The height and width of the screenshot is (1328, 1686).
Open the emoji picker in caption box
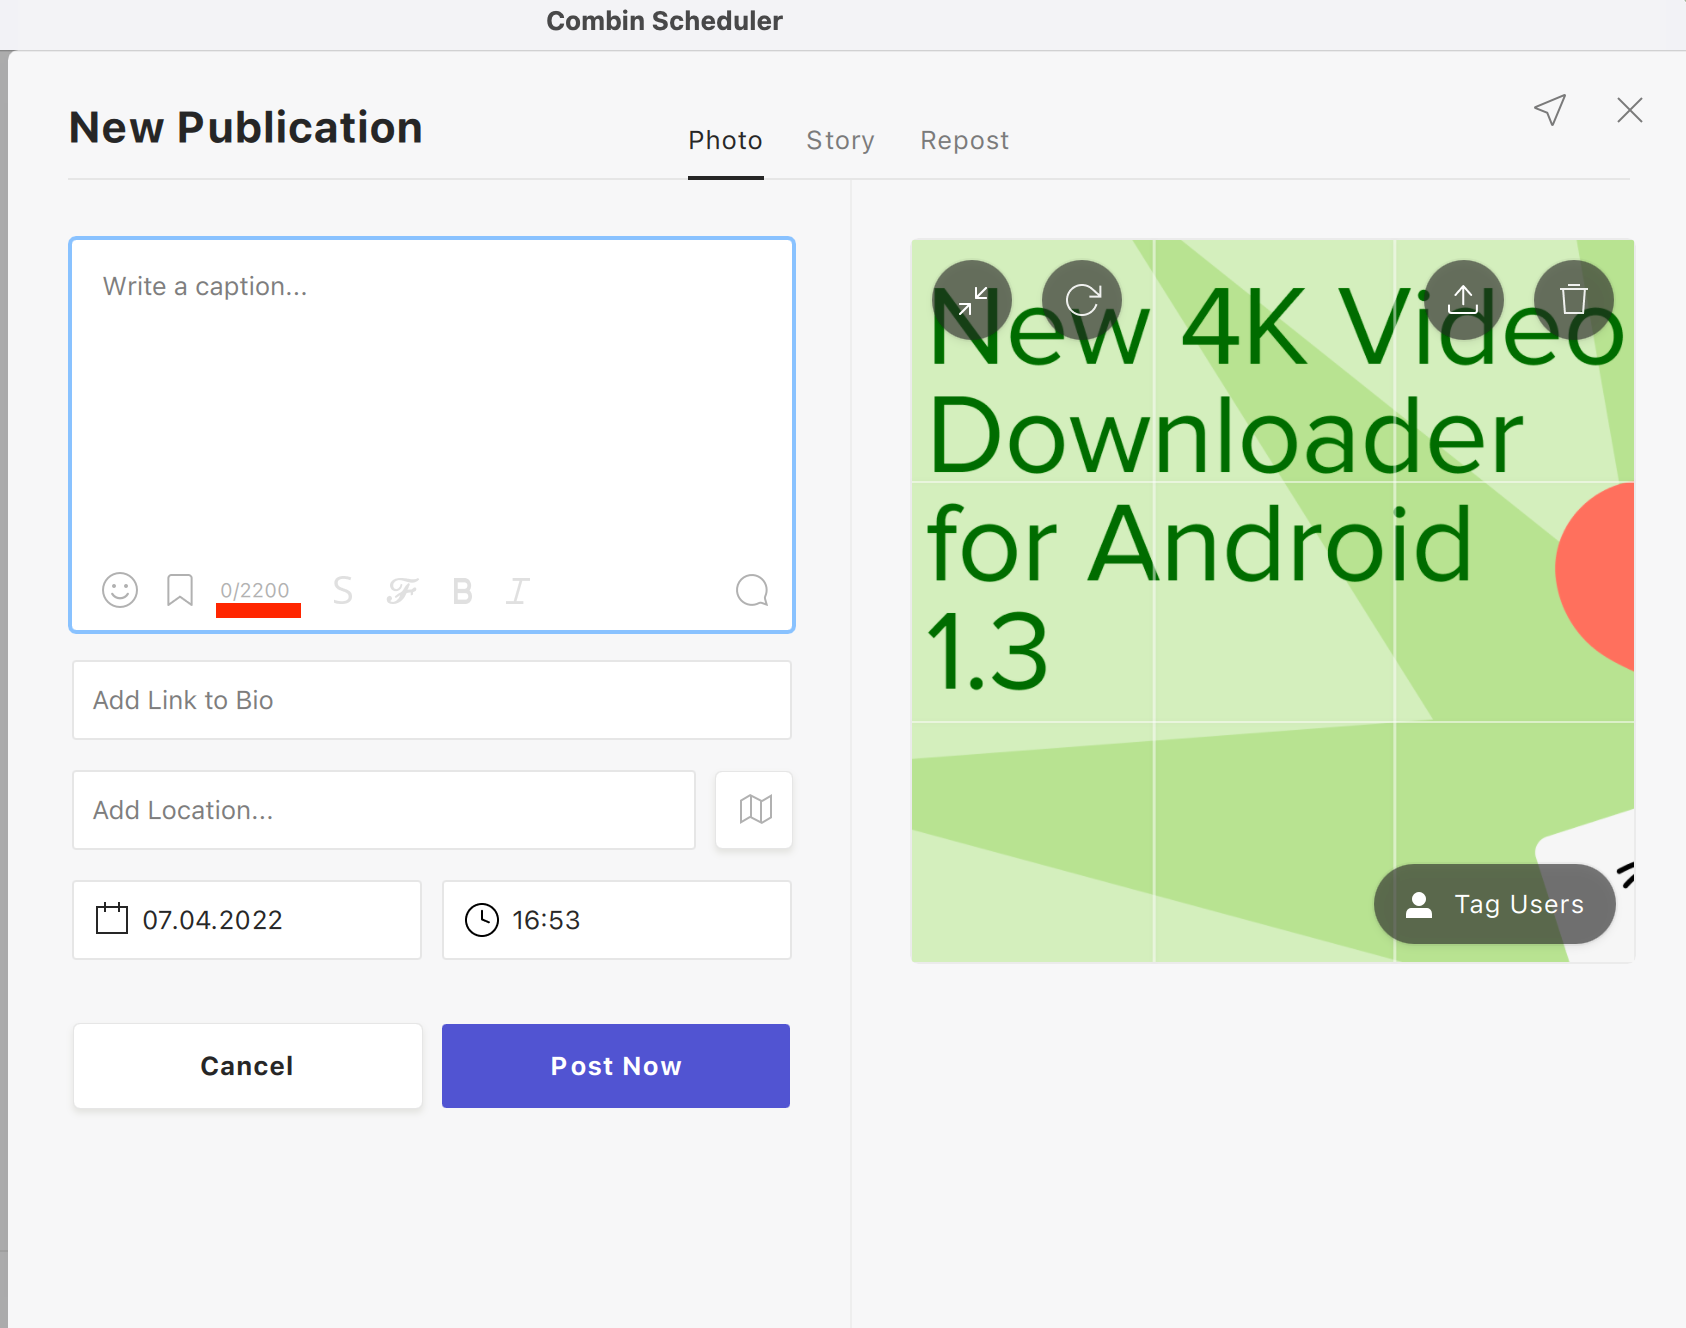click(x=120, y=590)
